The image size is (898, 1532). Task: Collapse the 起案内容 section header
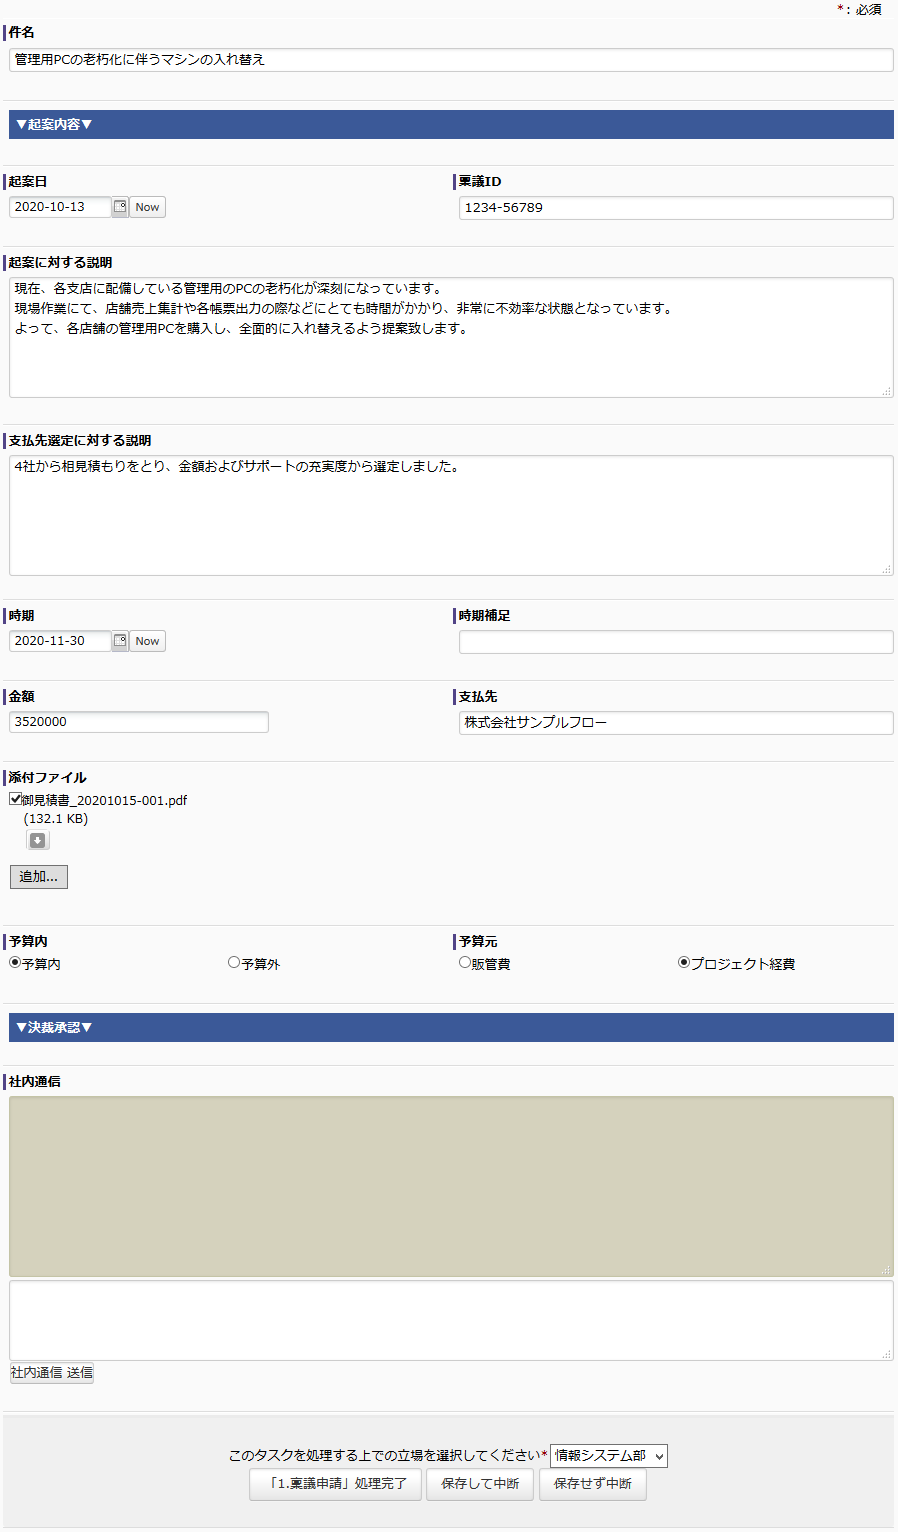(x=54, y=125)
